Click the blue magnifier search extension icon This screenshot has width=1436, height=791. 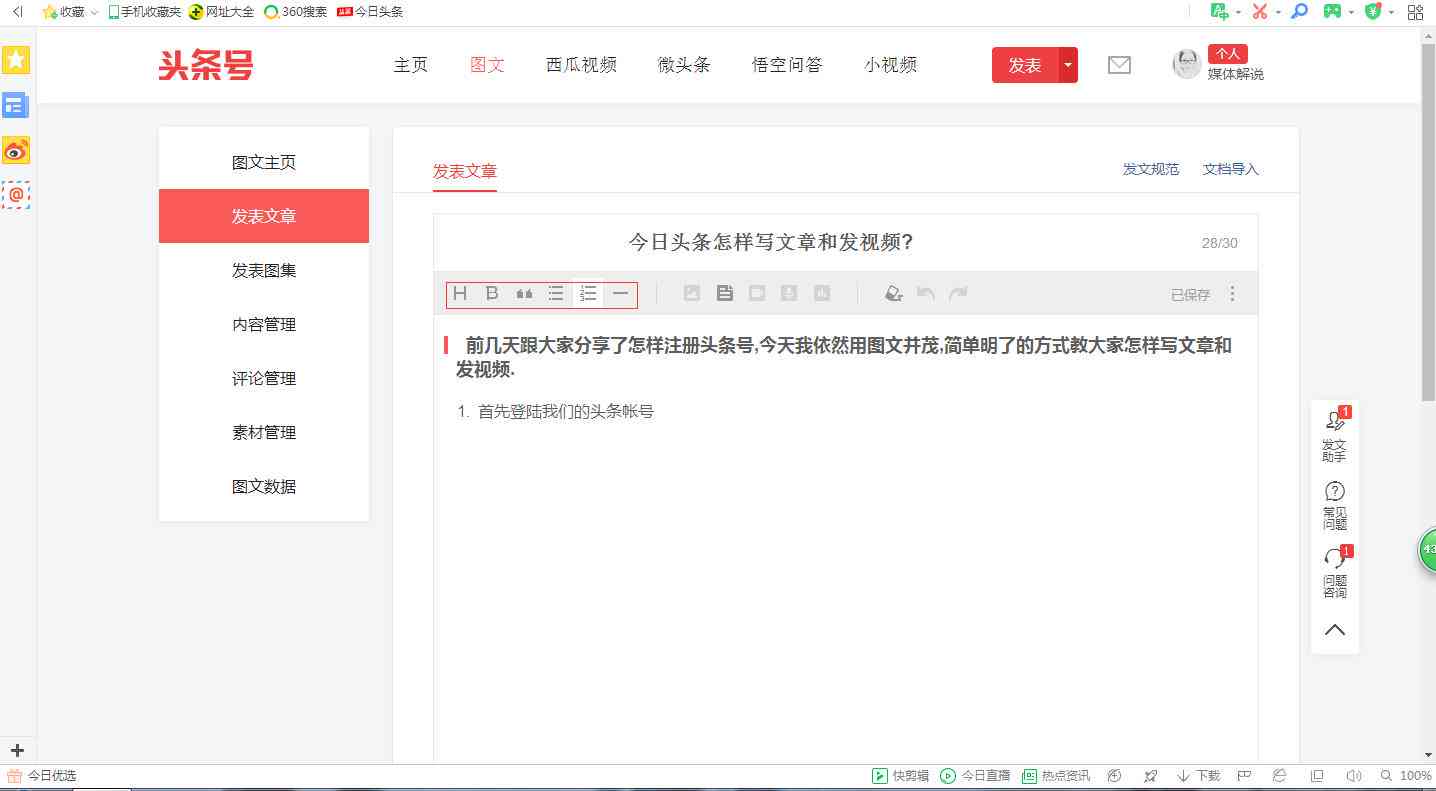click(x=1299, y=12)
